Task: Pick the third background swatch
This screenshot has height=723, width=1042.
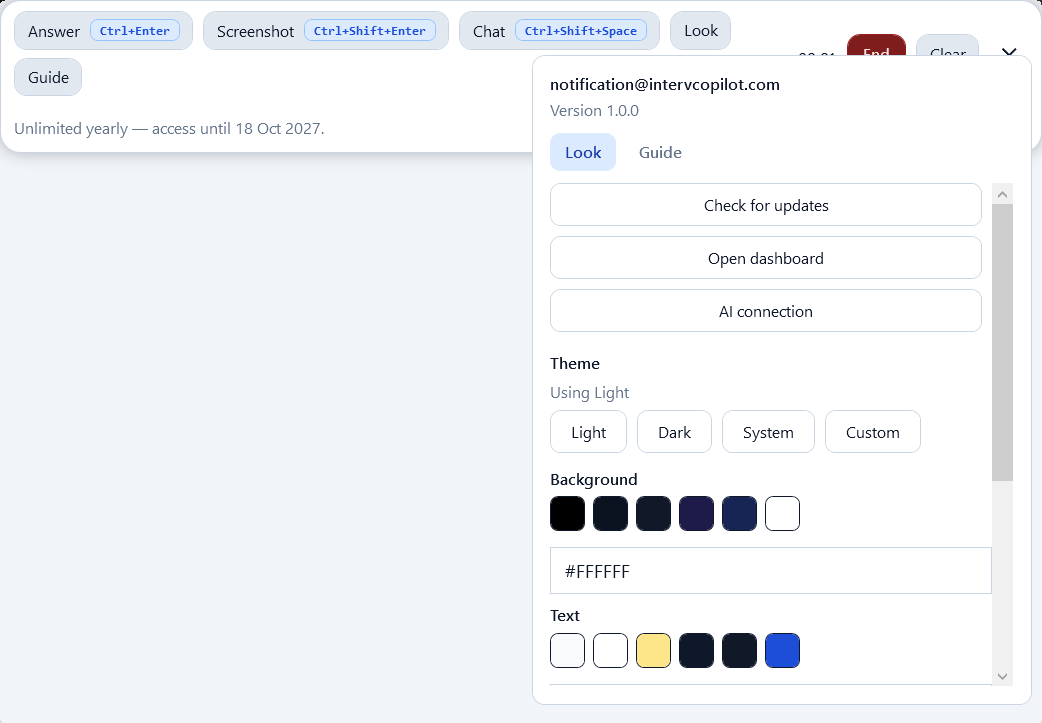Action: pos(653,513)
